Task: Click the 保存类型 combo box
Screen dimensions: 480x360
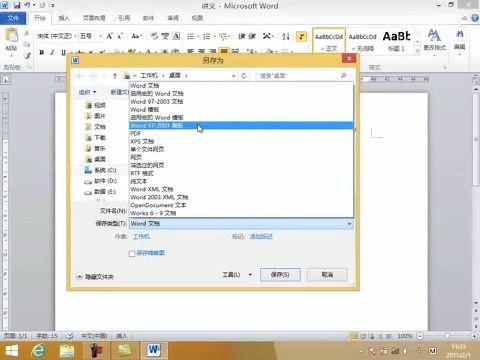Action: click(x=241, y=223)
